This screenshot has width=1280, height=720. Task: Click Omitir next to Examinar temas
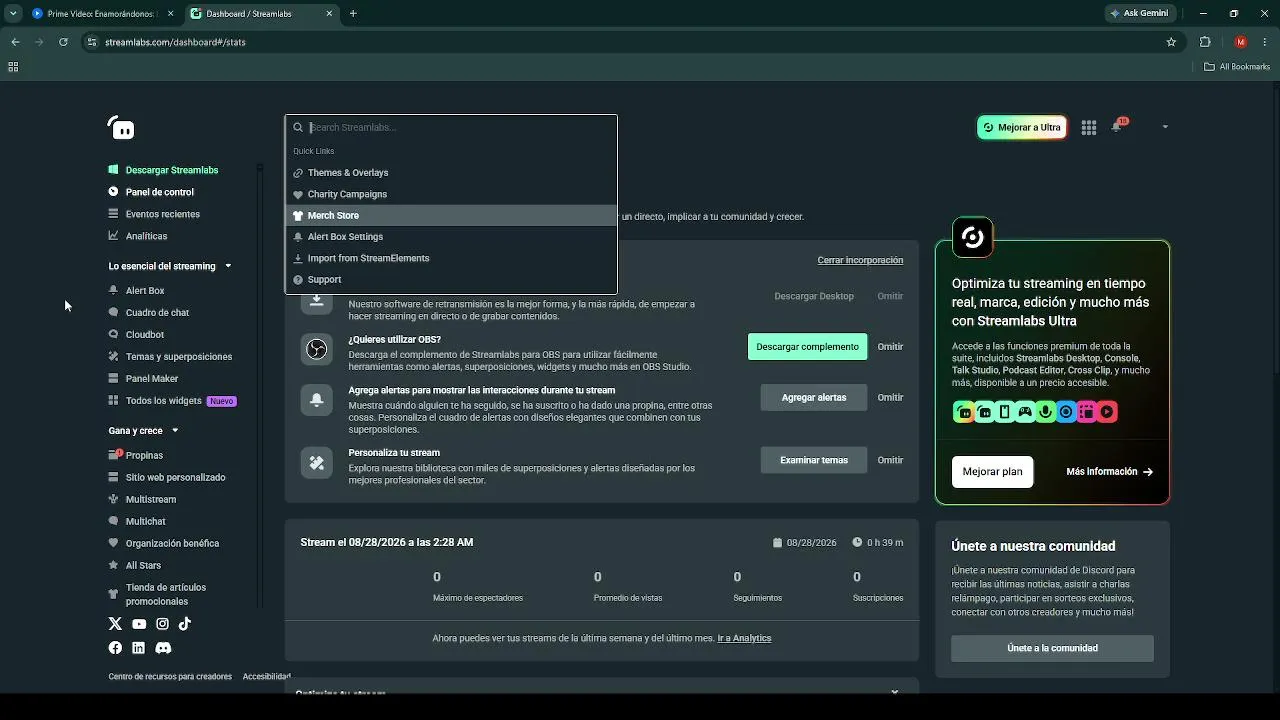890,460
